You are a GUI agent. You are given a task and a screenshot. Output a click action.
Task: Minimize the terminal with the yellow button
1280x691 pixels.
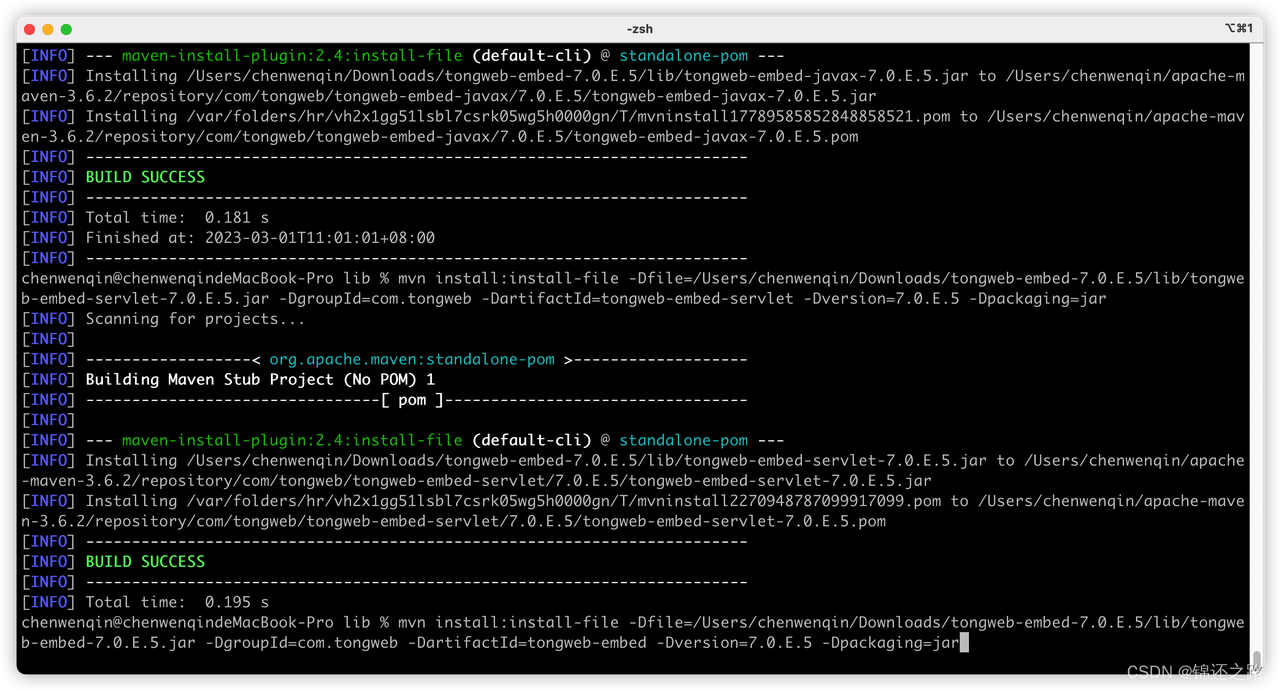click(x=48, y=29)
